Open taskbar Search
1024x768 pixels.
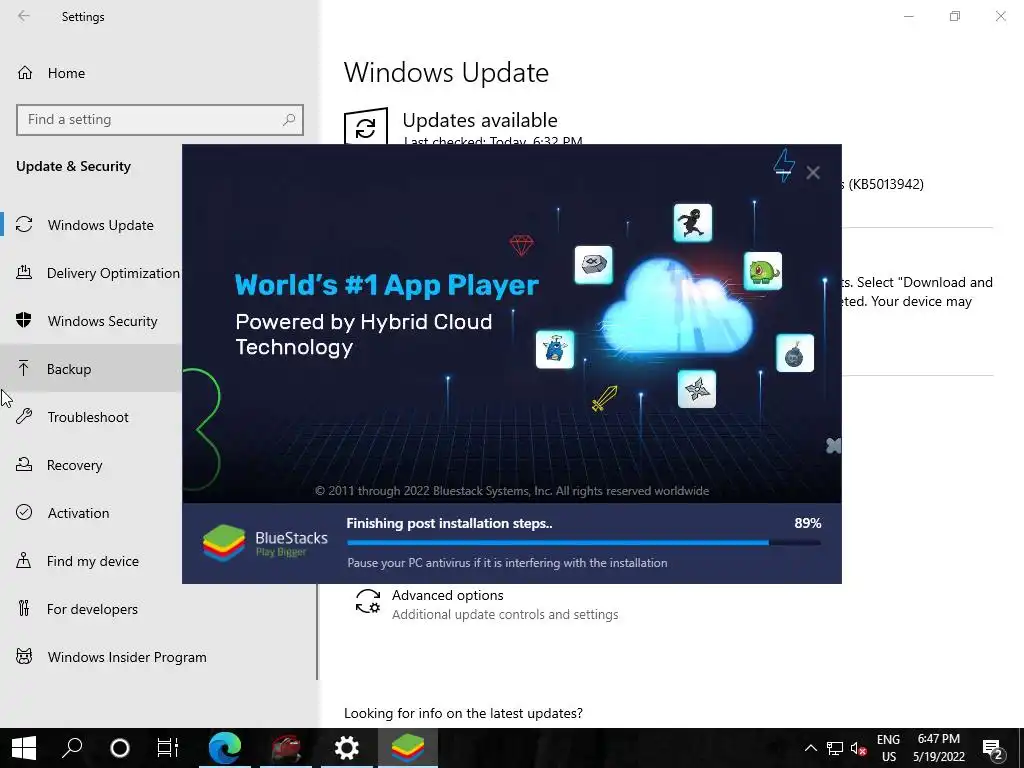coord(72,748)
